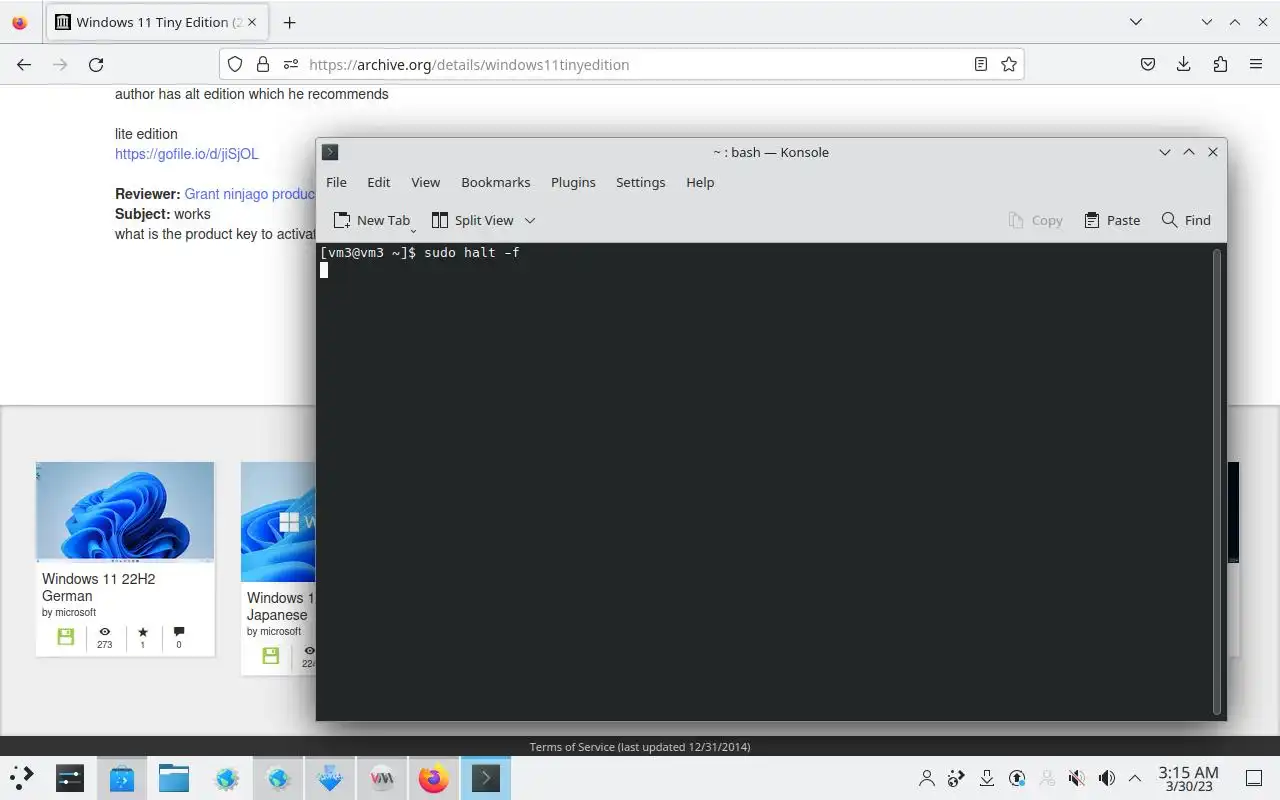The width and height of the screenshot is (1280, 800).
Task: Open Konsole Help menu
Action: click(x=700, y=182)
